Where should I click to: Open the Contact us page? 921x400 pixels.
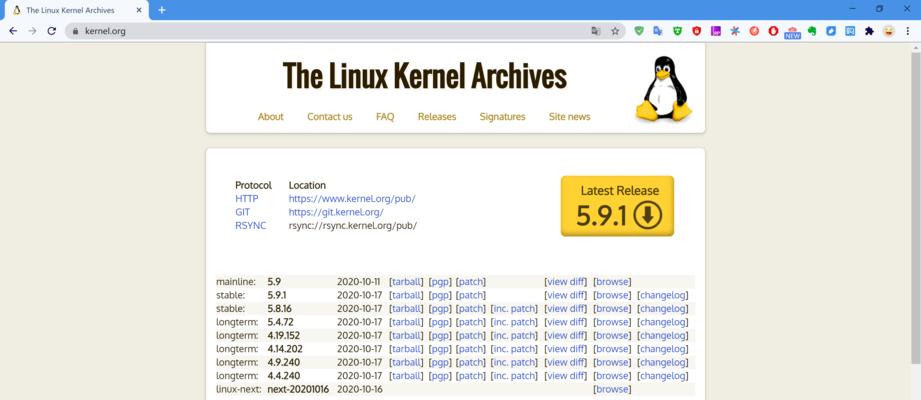pyautogui.click(x=330, y=116)
